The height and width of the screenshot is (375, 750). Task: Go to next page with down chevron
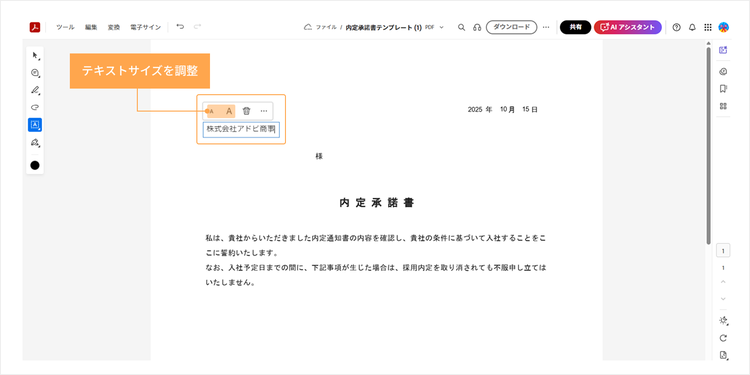point(723,299)
